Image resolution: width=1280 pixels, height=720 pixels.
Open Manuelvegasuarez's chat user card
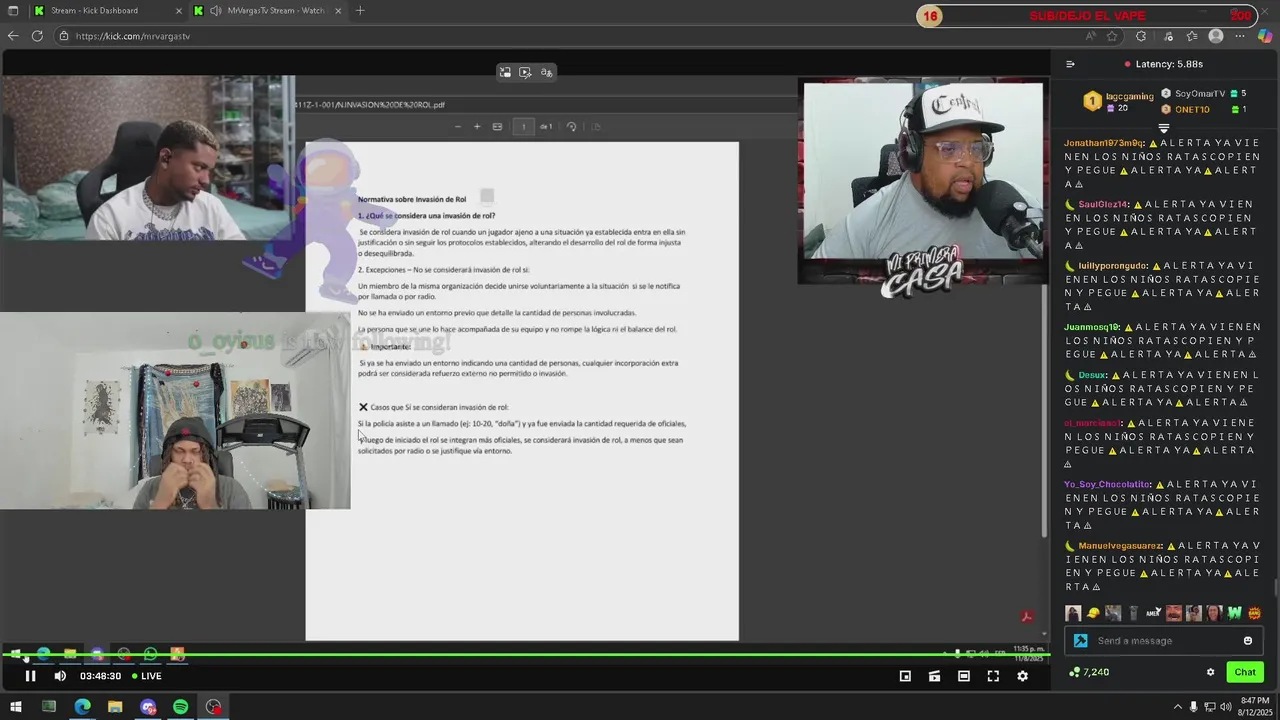click(1120, 546)
